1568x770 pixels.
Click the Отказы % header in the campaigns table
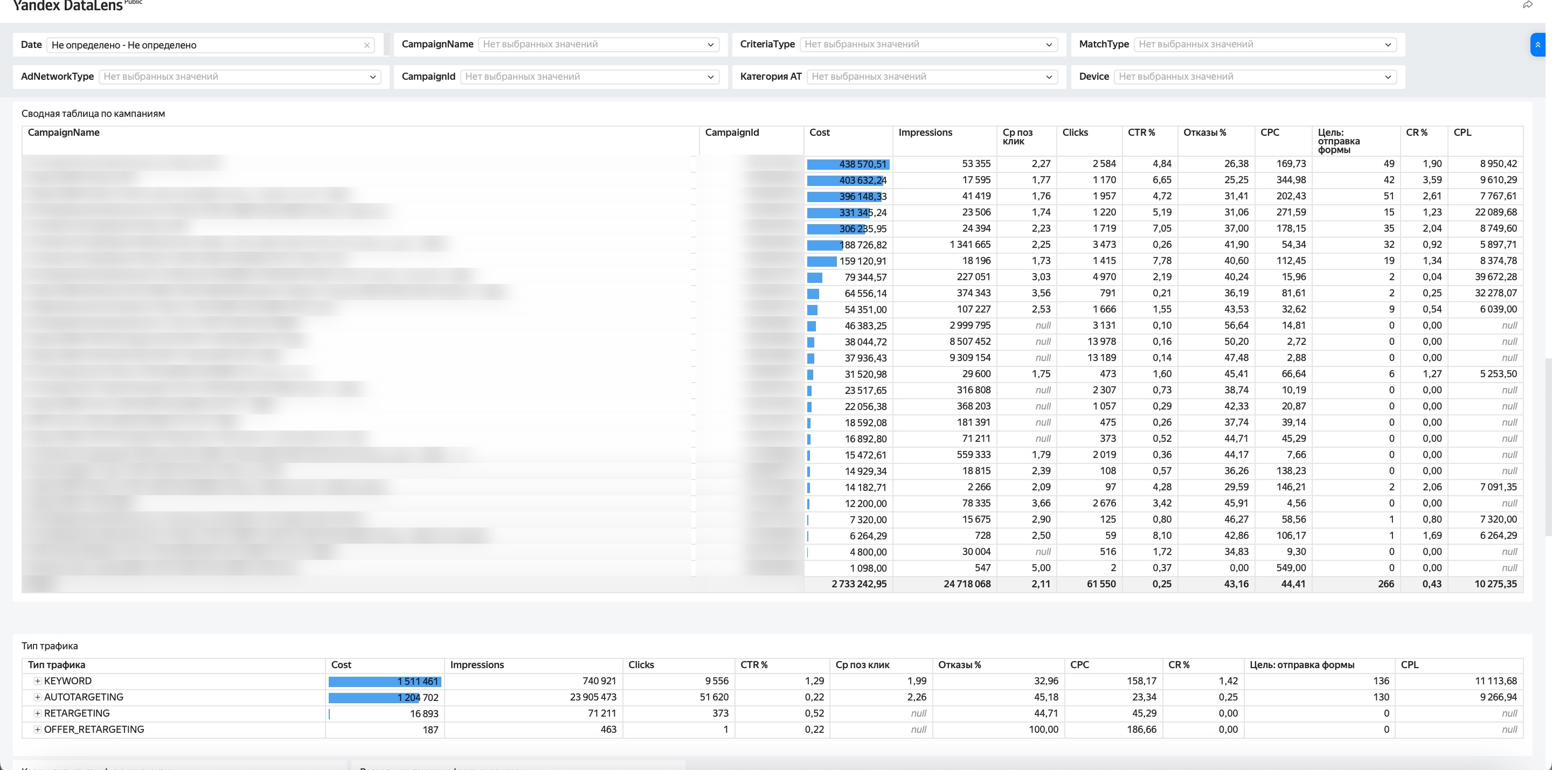1204,133
